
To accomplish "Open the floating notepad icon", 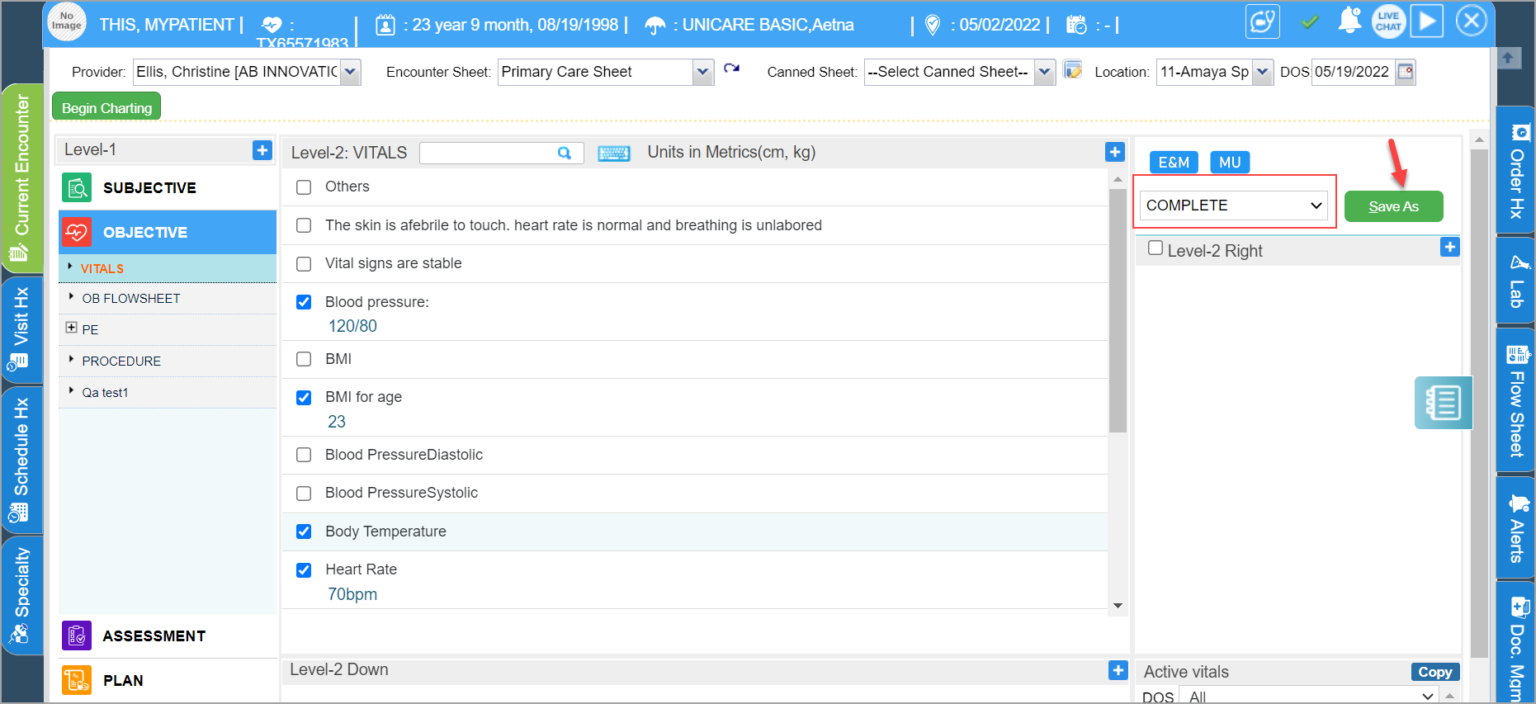I will coord(1443,403).
